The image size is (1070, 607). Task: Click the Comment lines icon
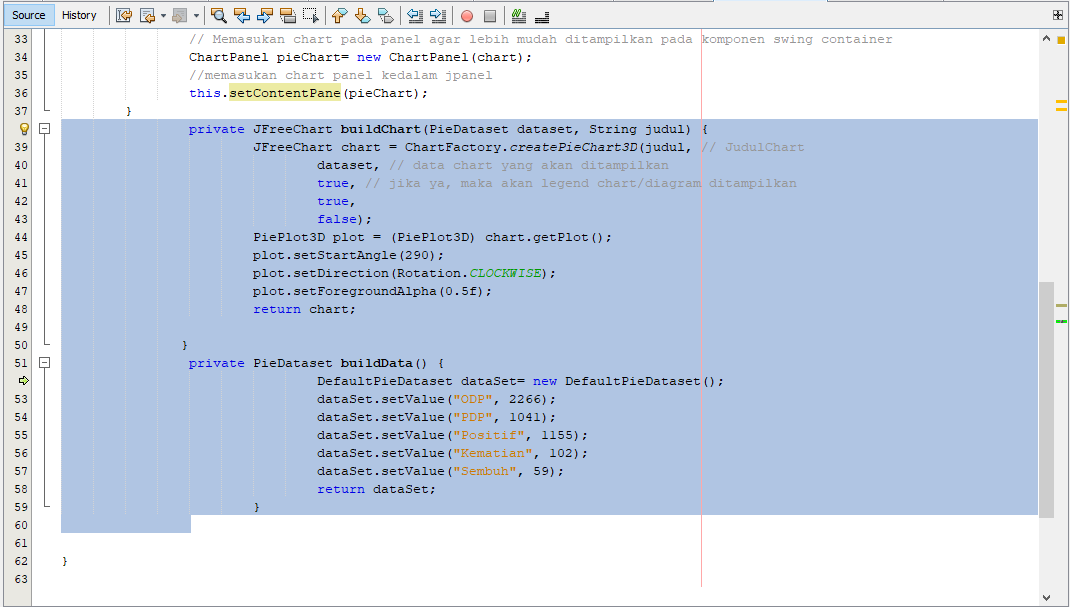pos(517,15)
